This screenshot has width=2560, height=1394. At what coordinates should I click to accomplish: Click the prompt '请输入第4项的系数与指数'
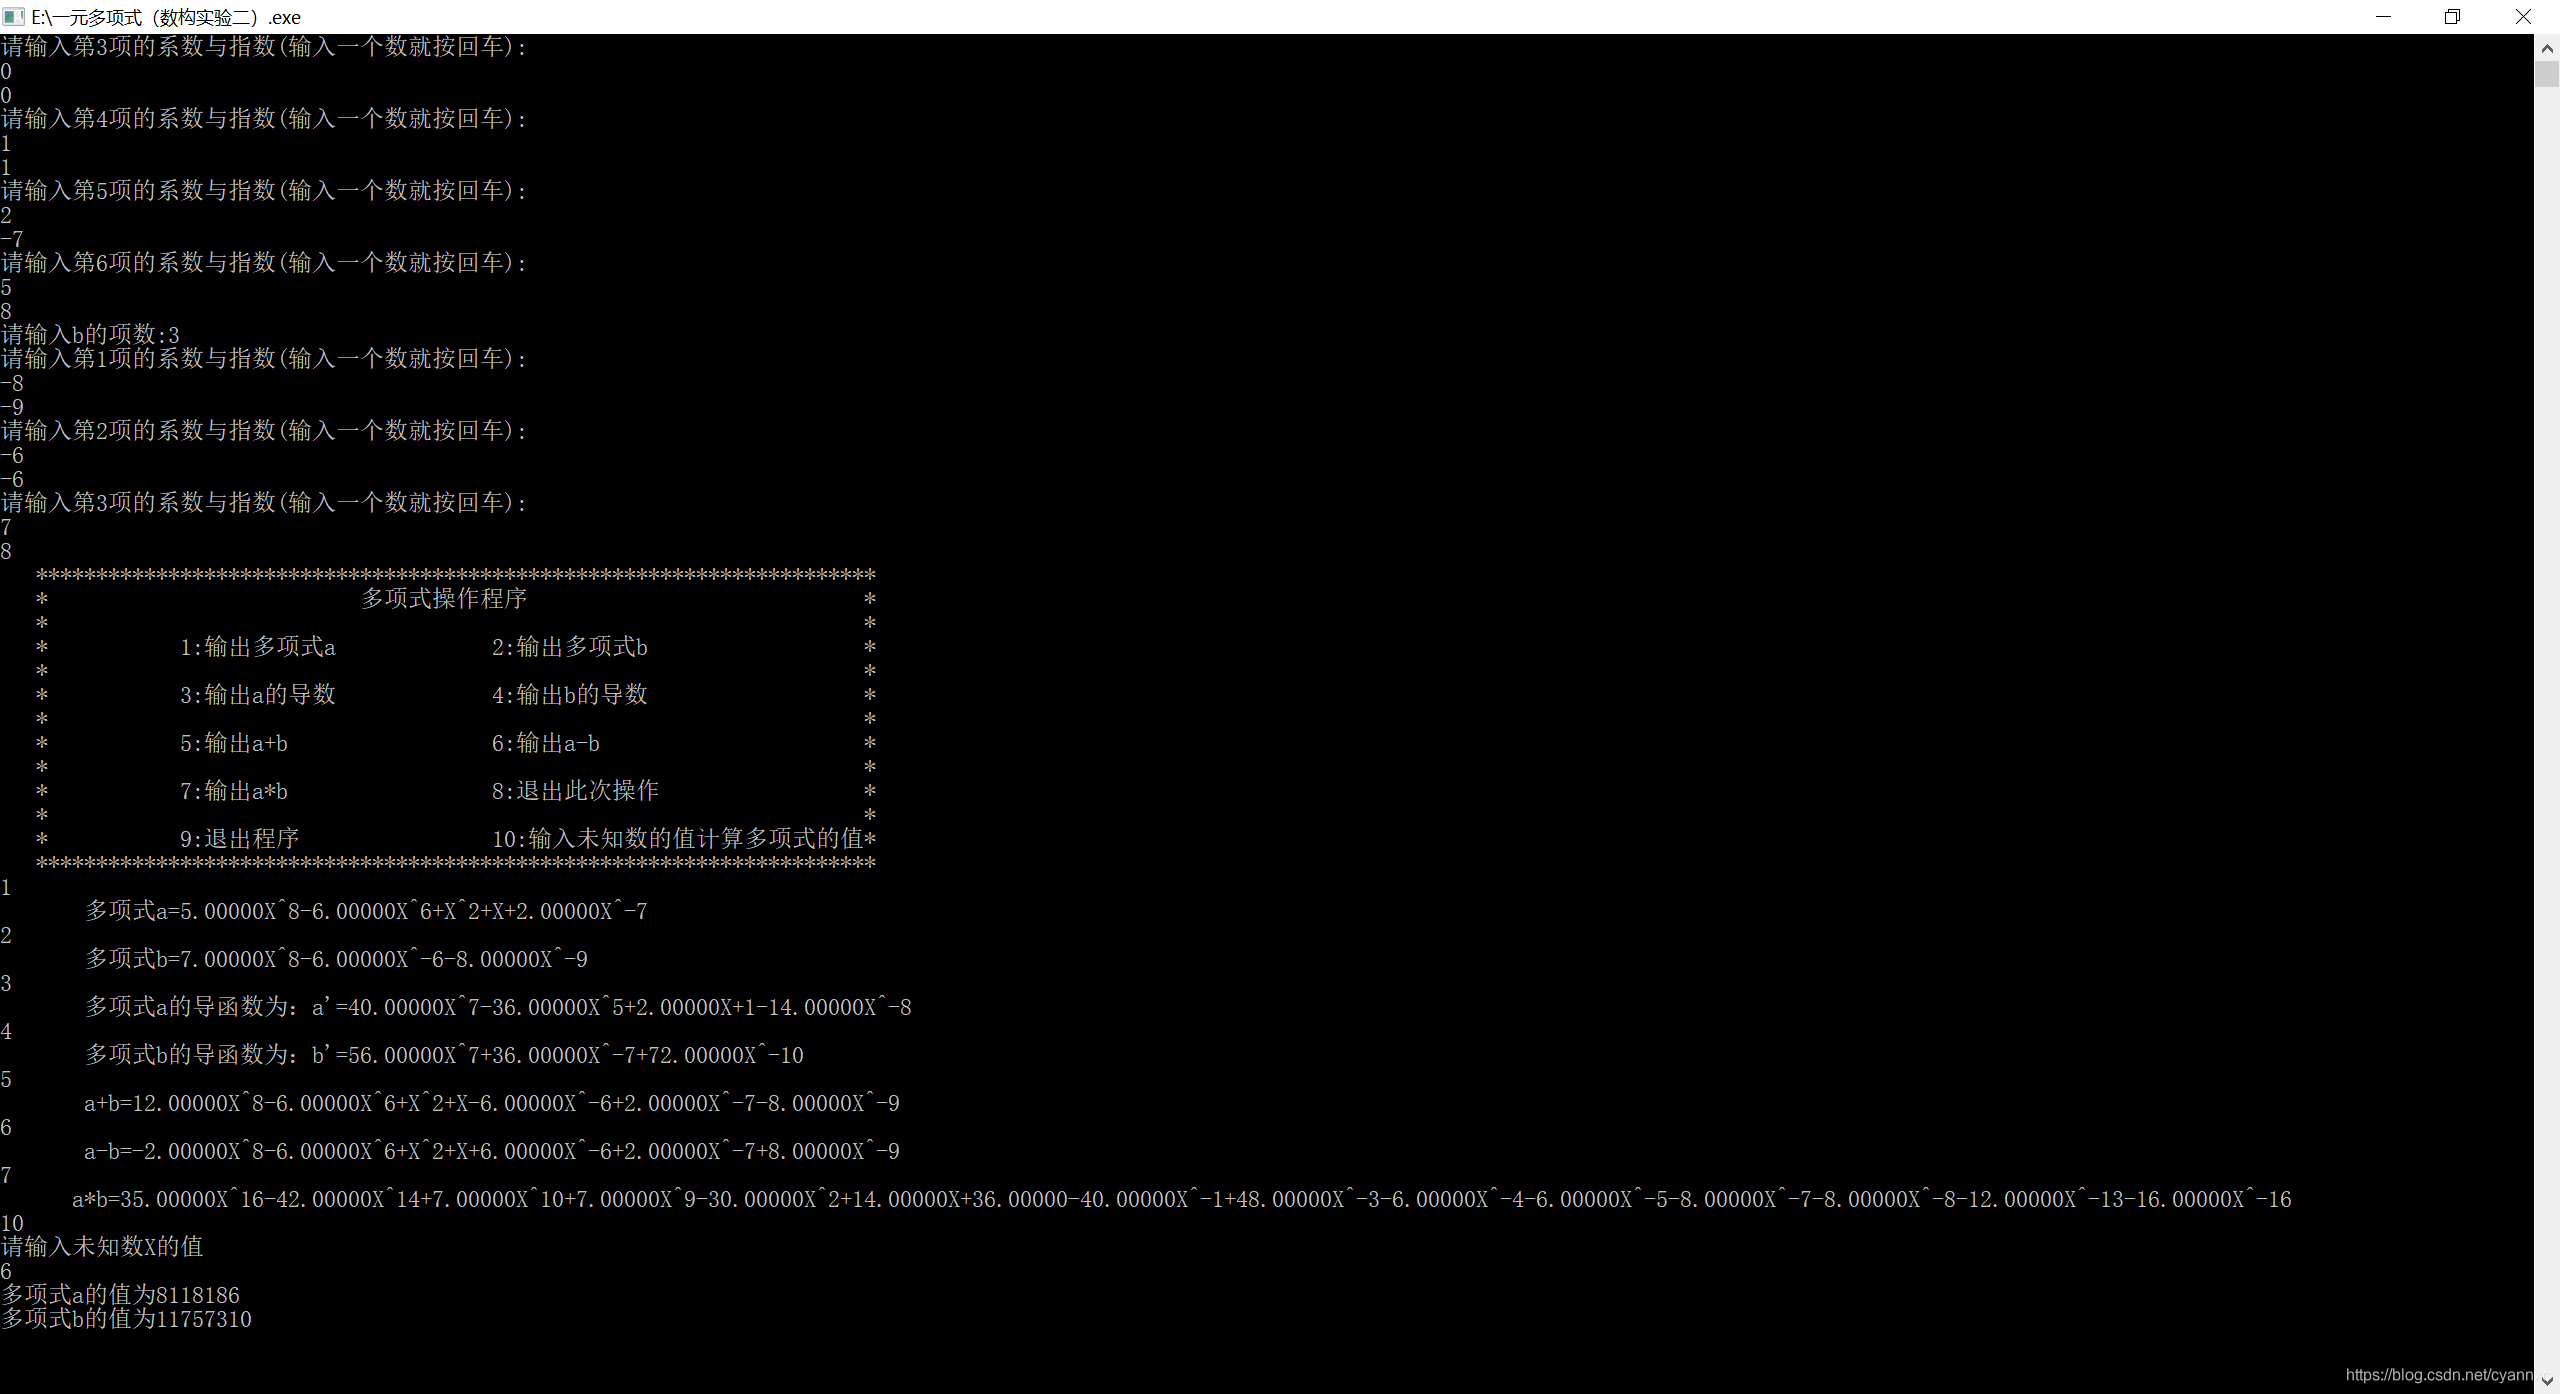264,118
